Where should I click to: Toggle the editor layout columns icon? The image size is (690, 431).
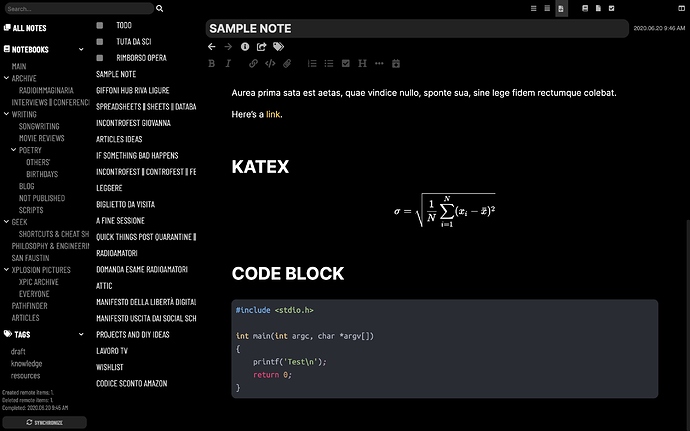682,8
